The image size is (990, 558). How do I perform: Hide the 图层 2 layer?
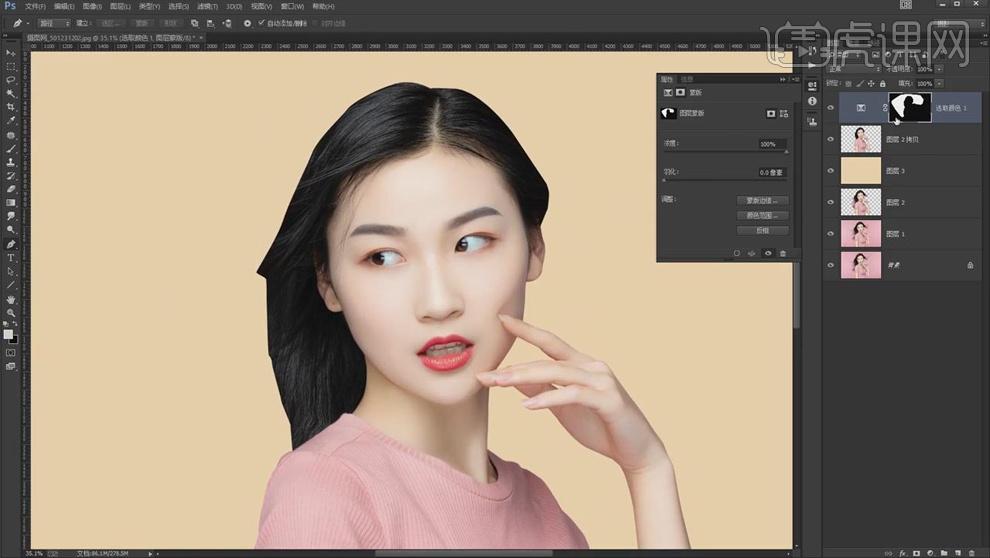click(x=830, y=203)
